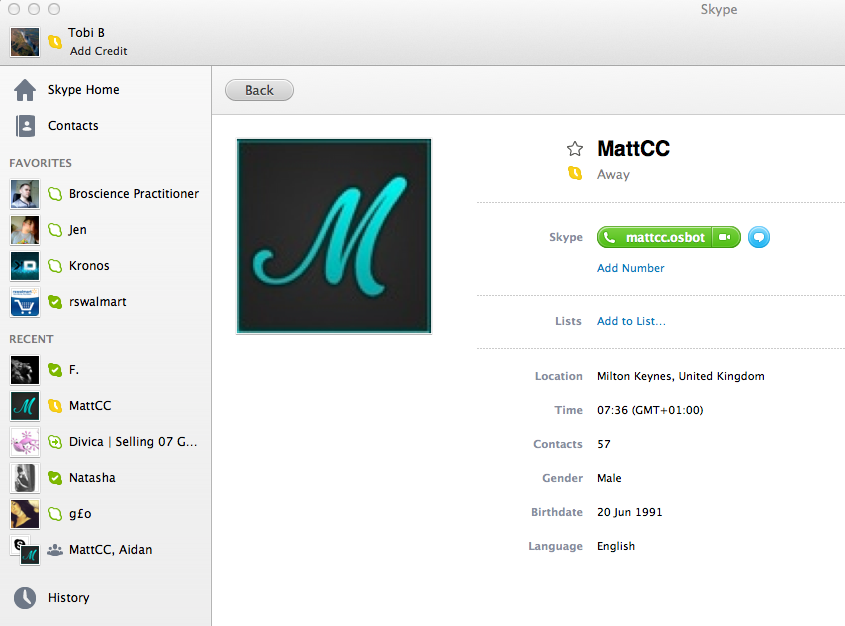This screenshot has height=626, width=845.
Task: Click Broscience Practitioner's avatar thumbnail
Action: pyautogui.click(x=25, y=194)
